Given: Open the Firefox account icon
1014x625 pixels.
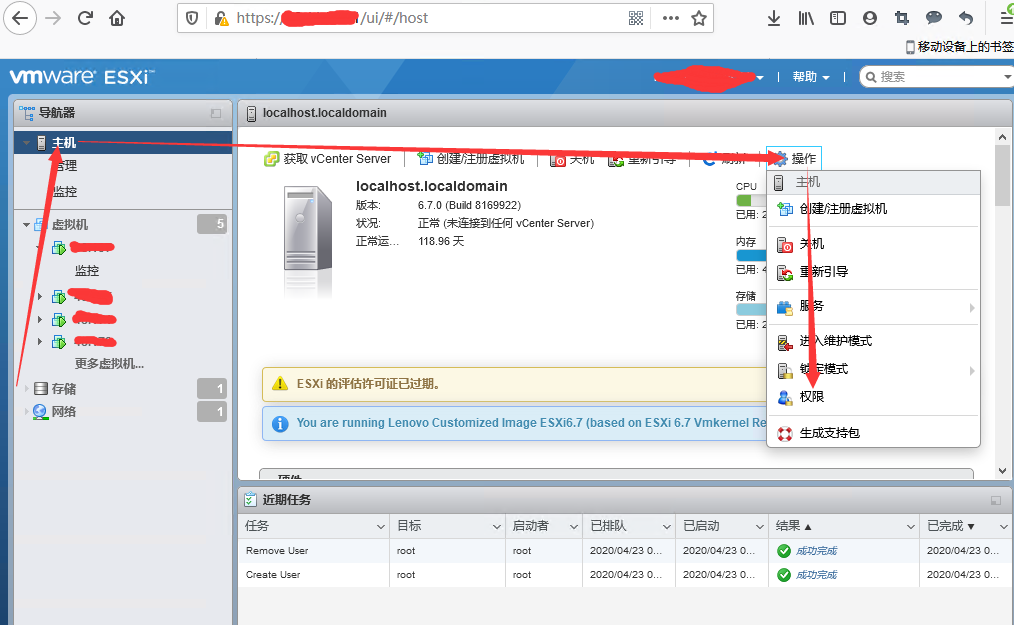Looking at the screenshot, I should 870,18.
